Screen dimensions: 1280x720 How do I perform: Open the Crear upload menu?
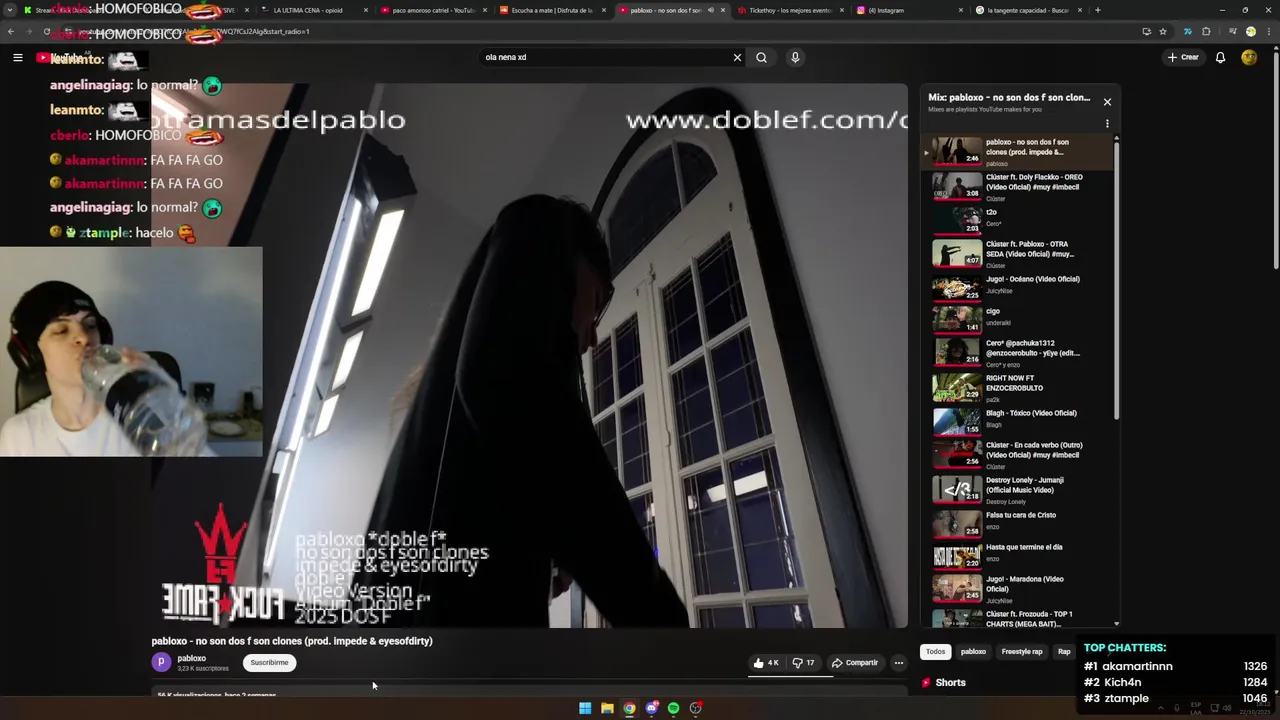(1183, 57)
